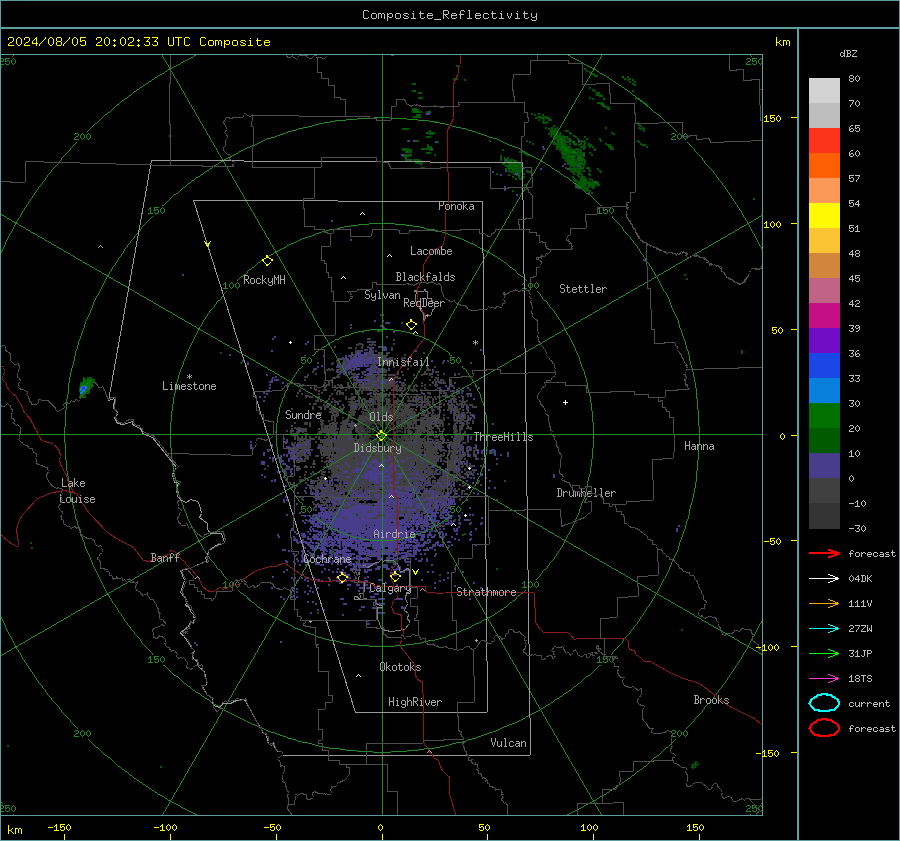900x841 pixels.
Task: Click the Ponoka town label
Action: (x=456, y=206)
